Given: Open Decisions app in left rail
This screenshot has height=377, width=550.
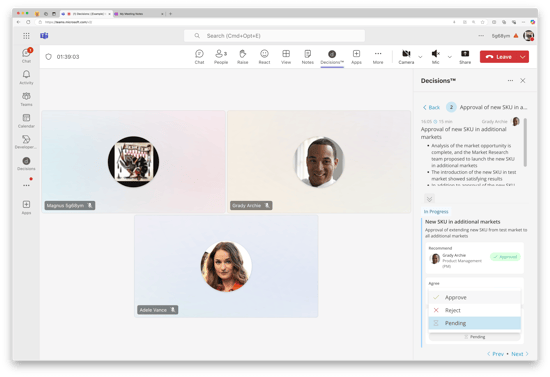Looking at the screenshot, I should (26, 163).
